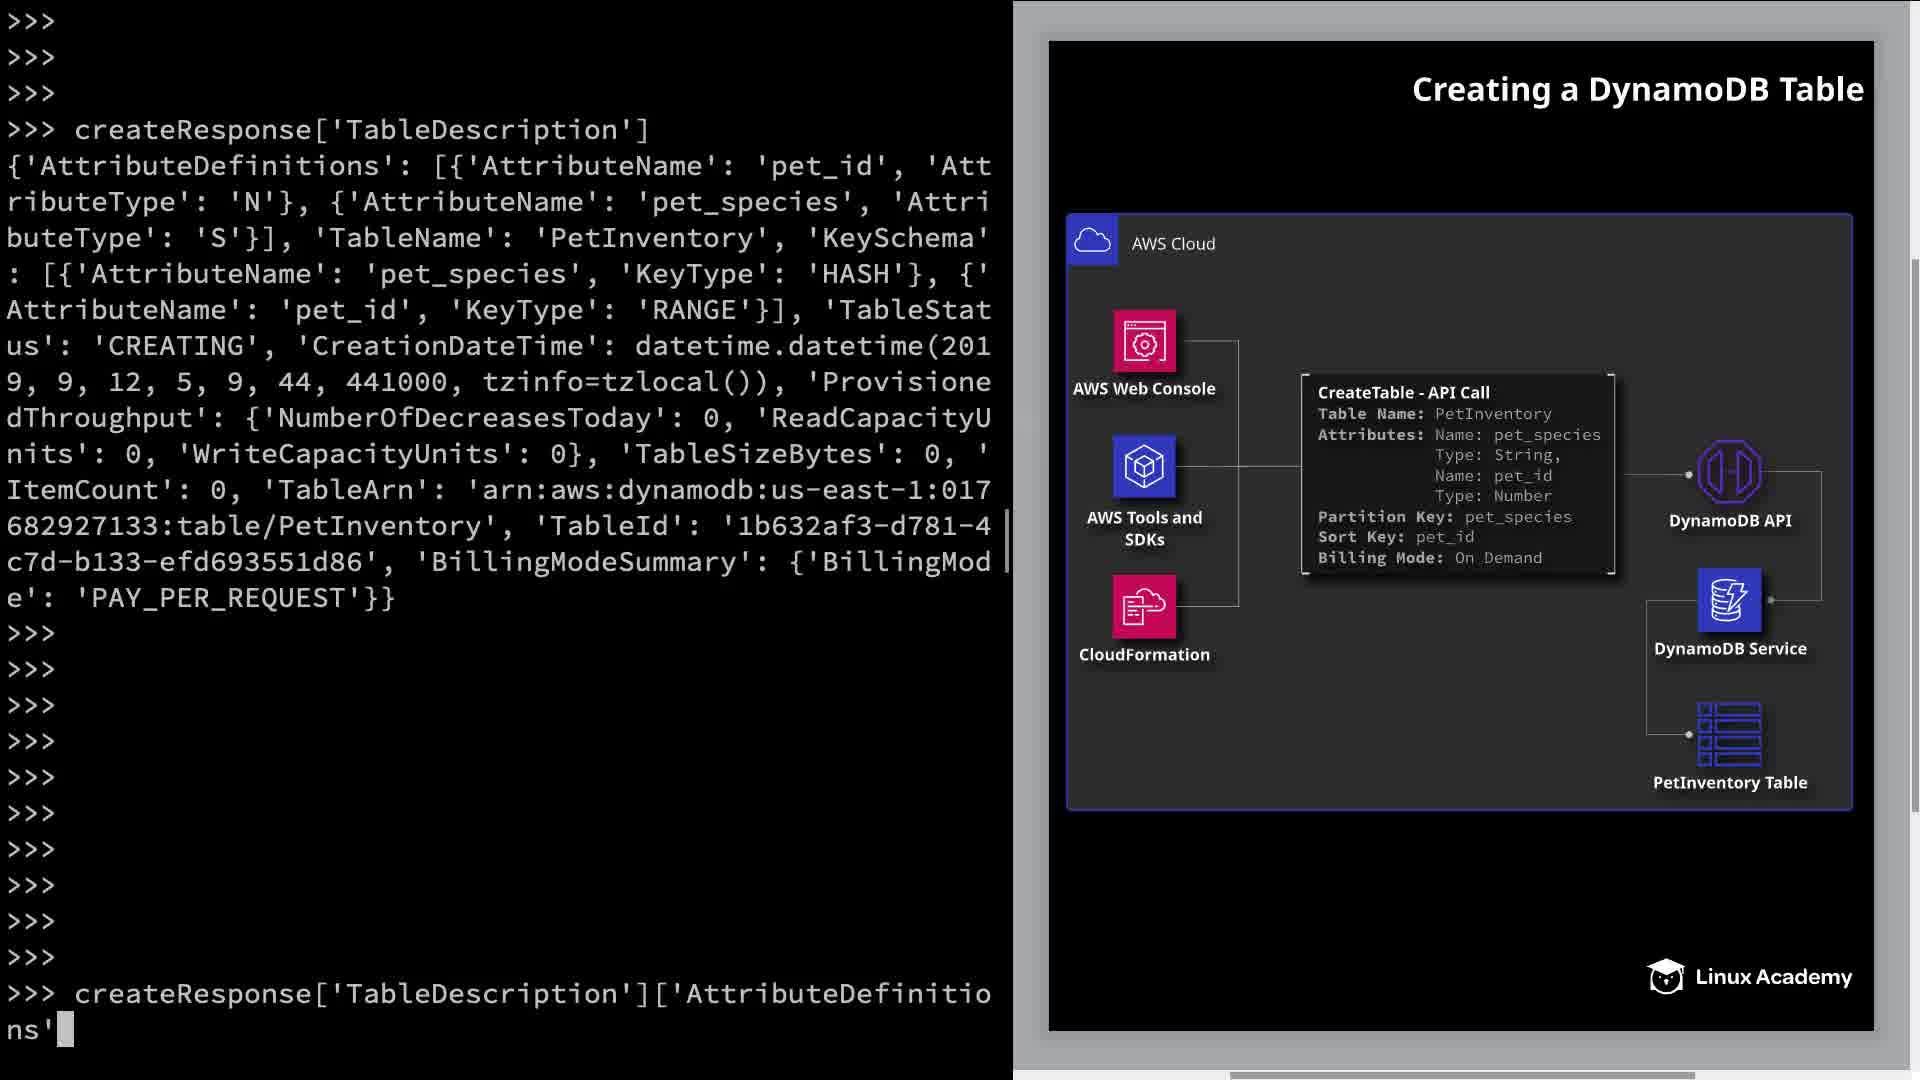Click the AWS Cloud label text
The width and height of the screenshot is (1920, 1080).
(x=1173, y=244)
